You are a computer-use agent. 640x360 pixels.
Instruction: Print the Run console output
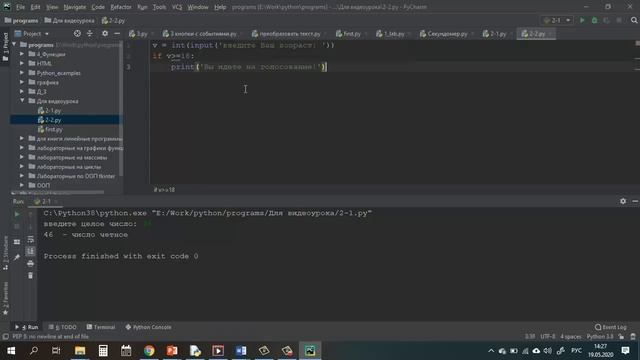tap(30, 264)
